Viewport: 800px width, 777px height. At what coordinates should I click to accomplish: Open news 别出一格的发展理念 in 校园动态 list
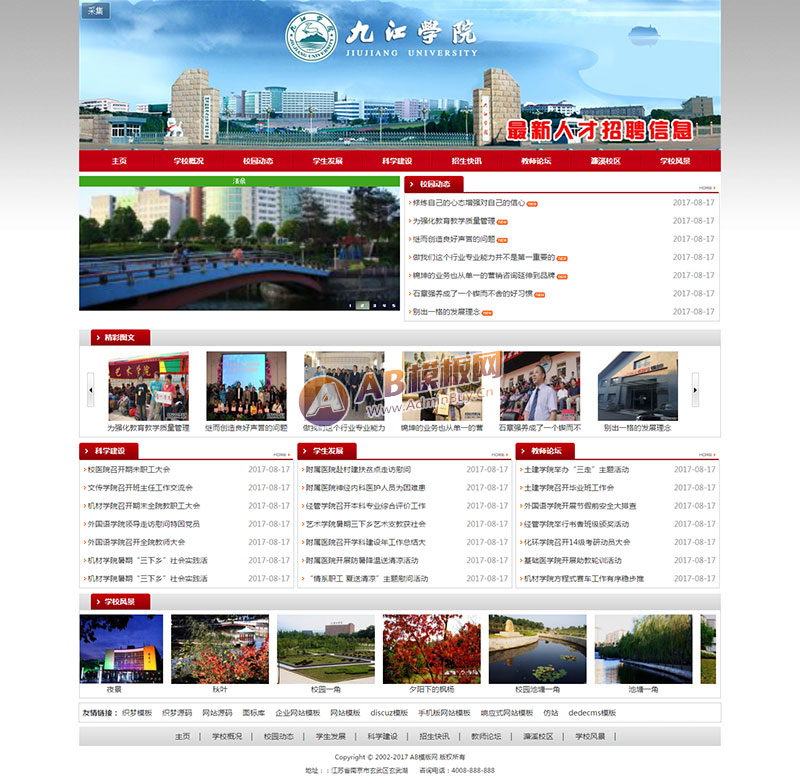pyautogui.click(x=446, y=312)
